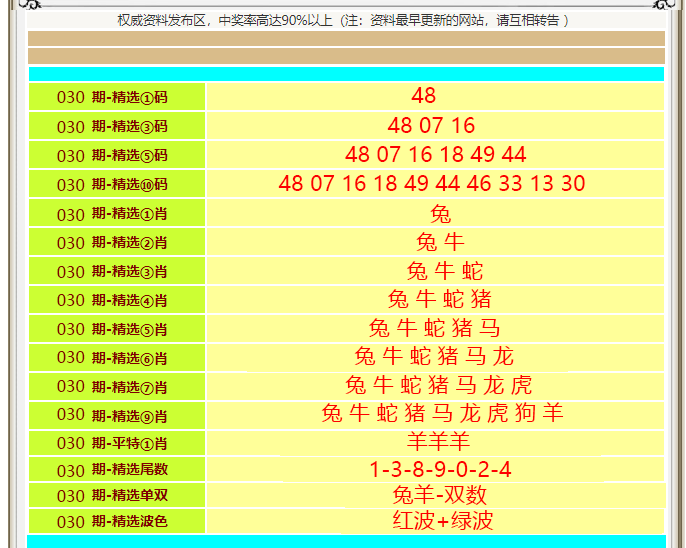Click the 红波+绿波 result in the 精选波色 row
The image size is (686, 548).
[x=442, y=521]
